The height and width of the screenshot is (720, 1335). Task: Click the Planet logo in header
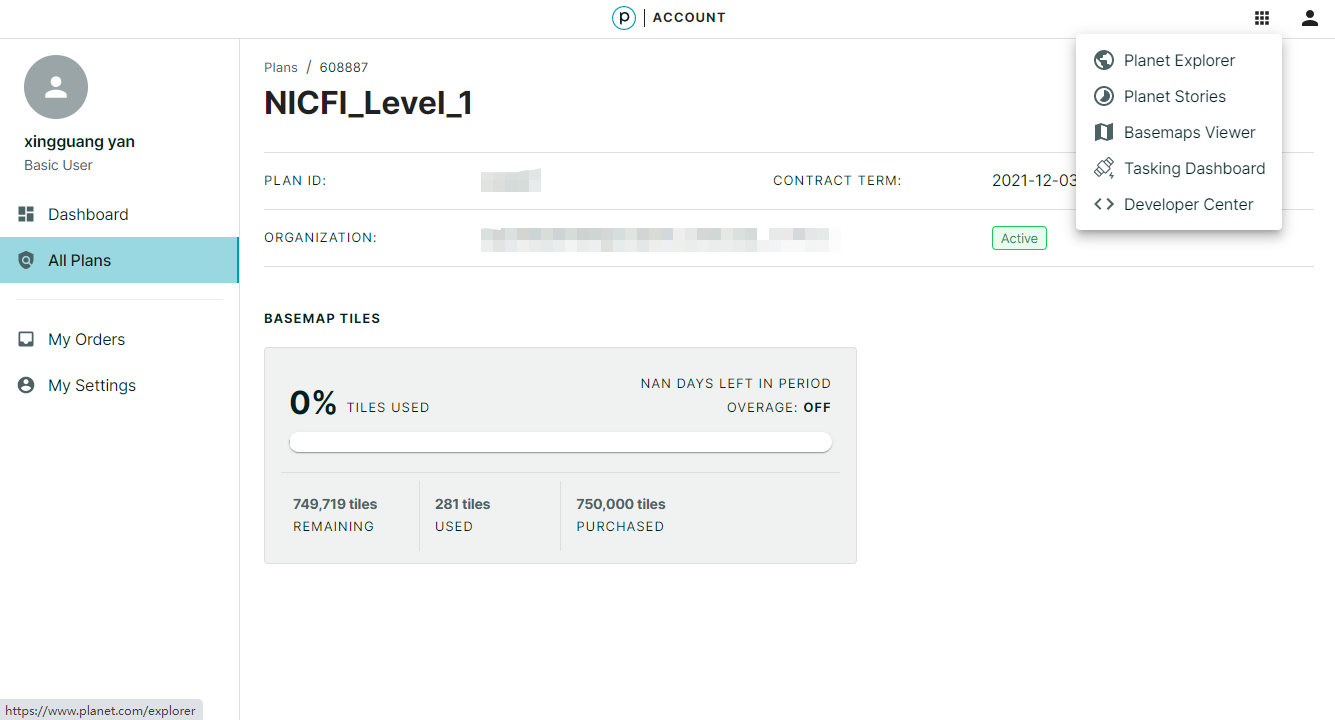point(624,18)
